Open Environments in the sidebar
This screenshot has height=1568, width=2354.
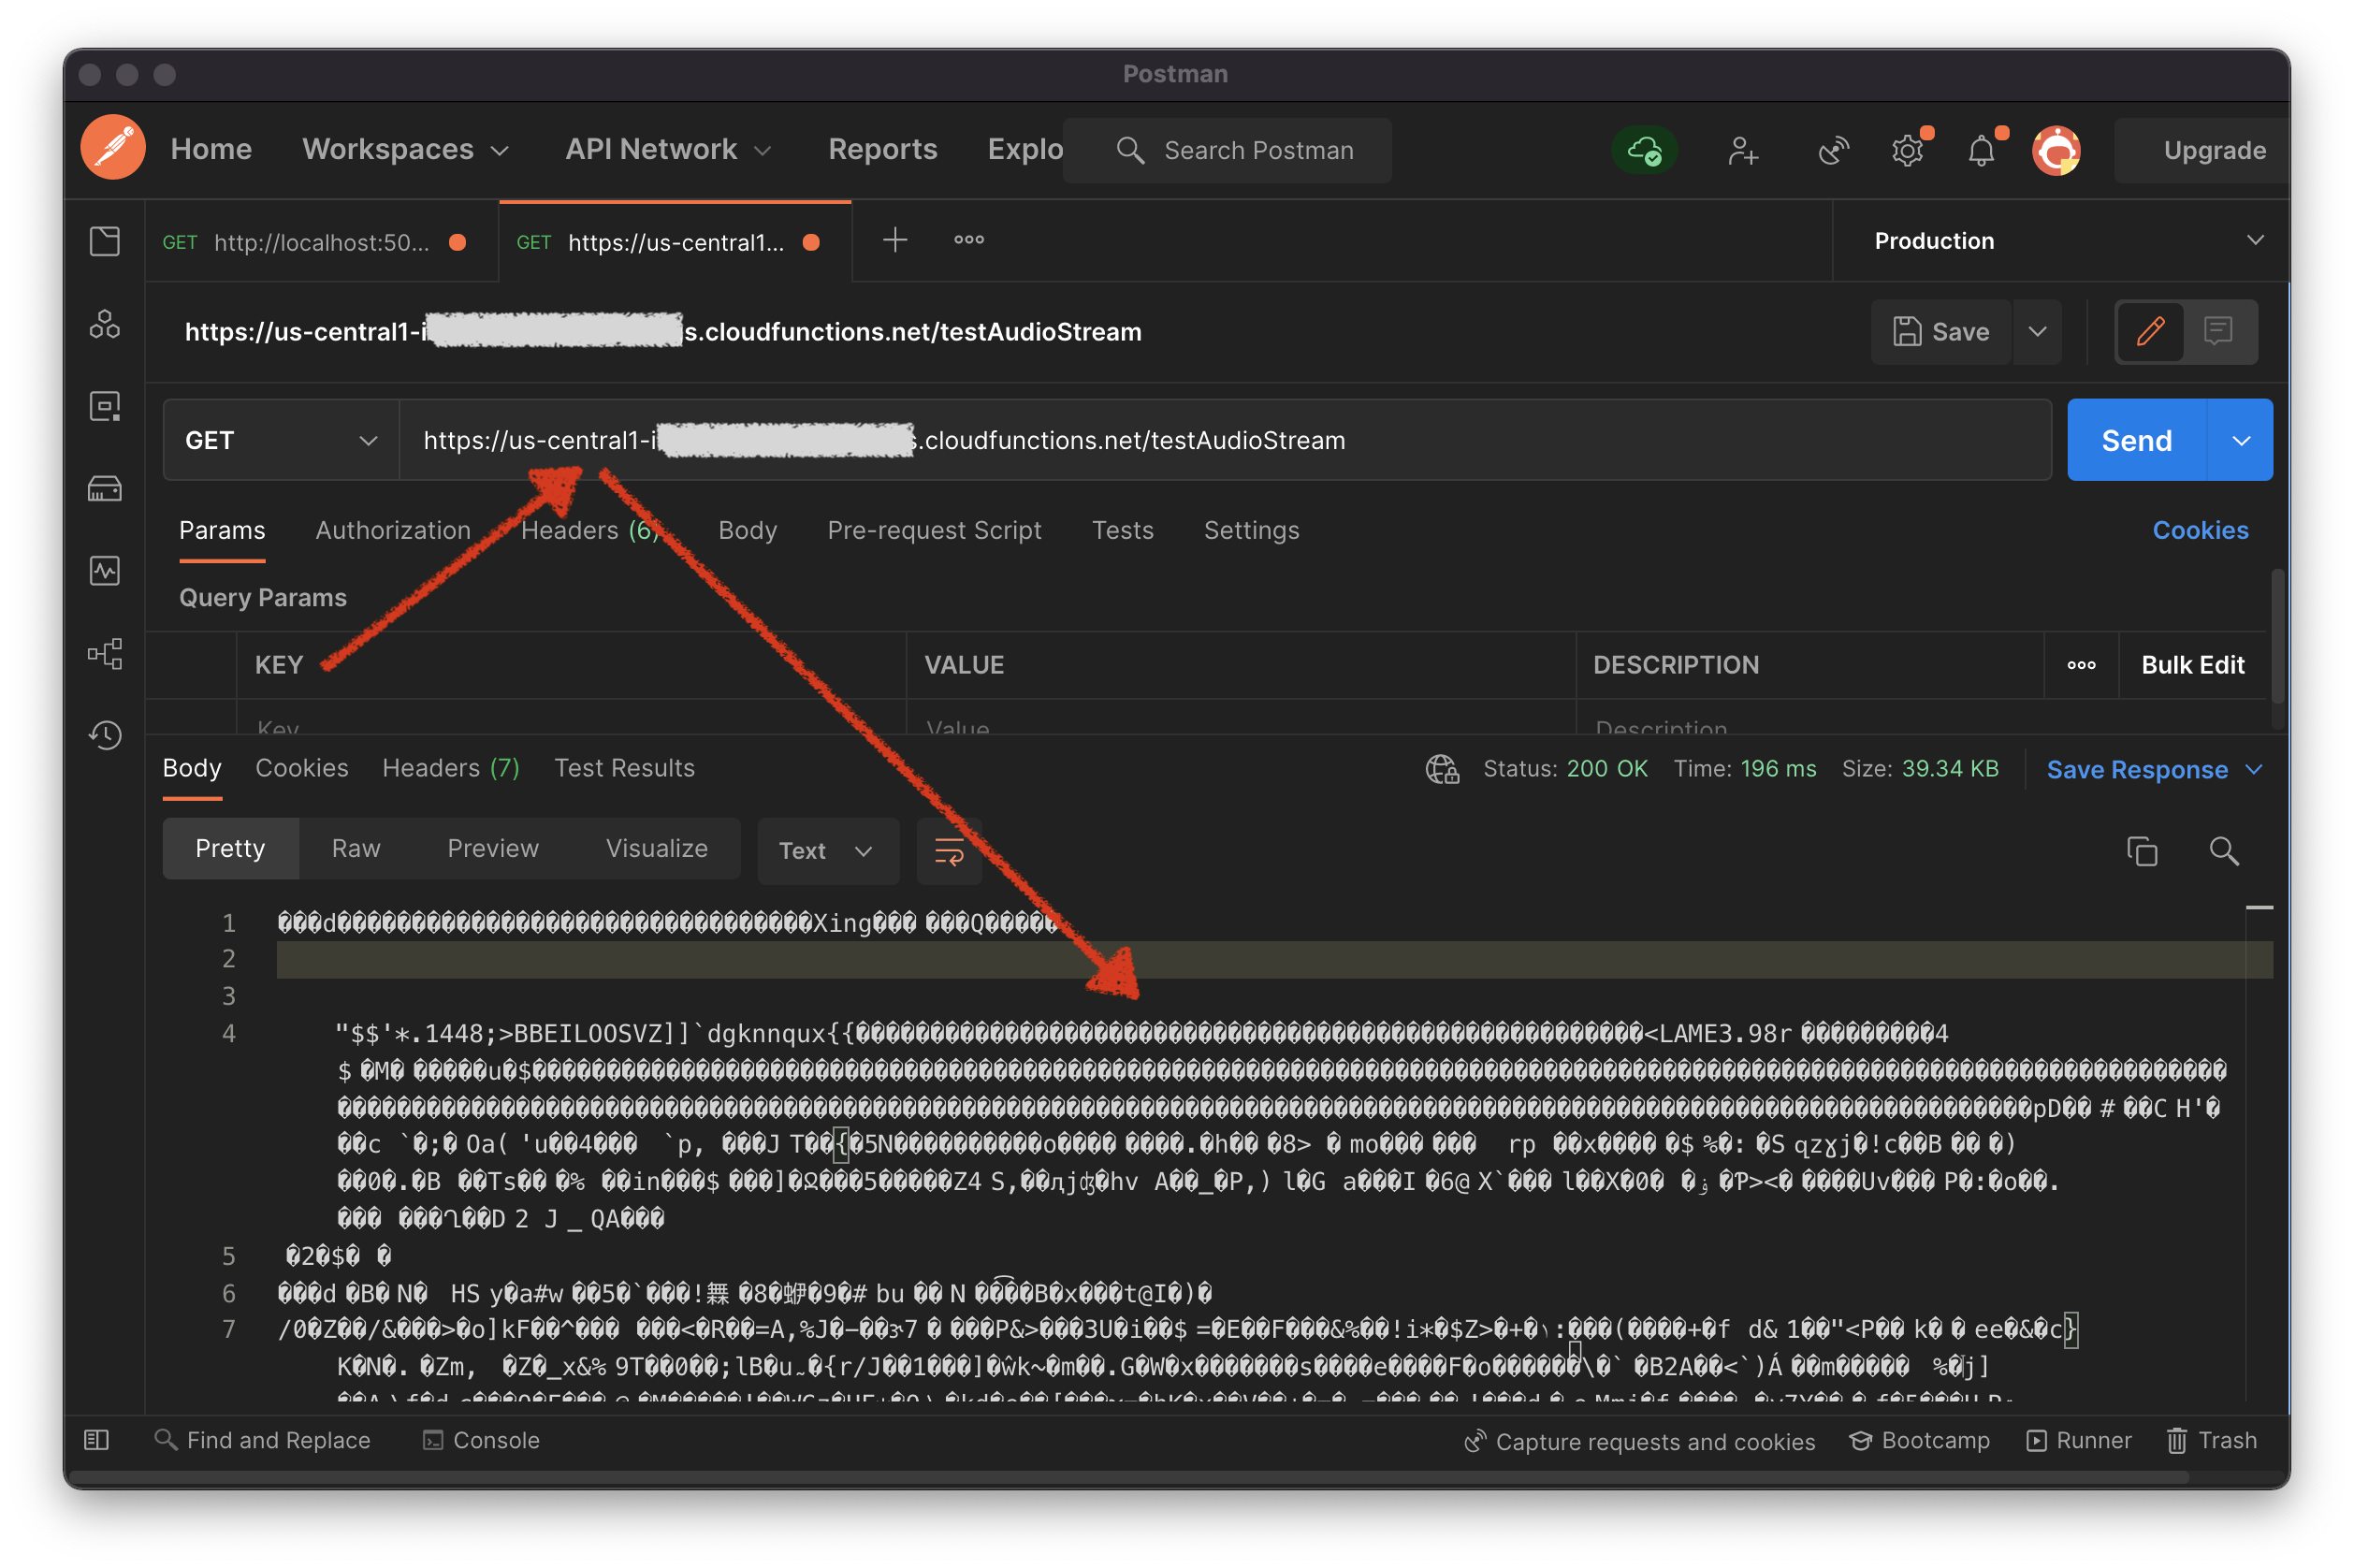tap(105, 406)
